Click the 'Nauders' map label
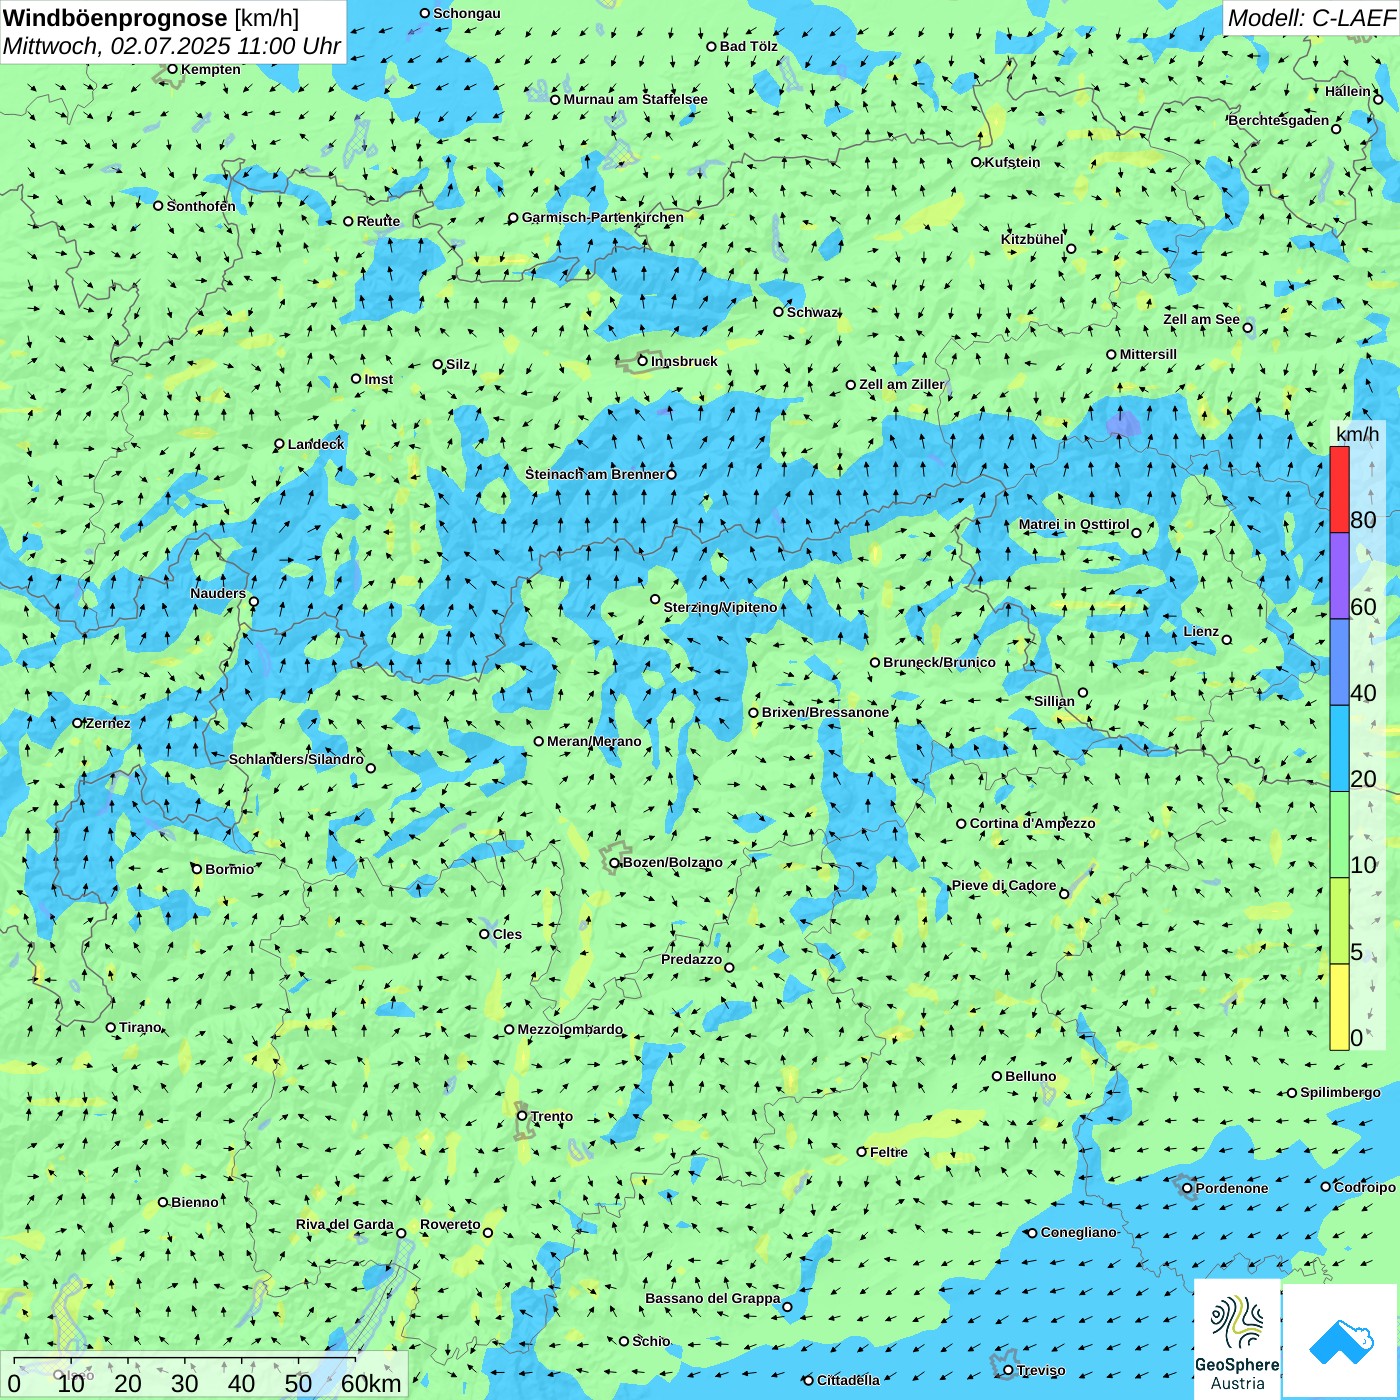This screenshot has height=1400, width=1400. (218, 593)
